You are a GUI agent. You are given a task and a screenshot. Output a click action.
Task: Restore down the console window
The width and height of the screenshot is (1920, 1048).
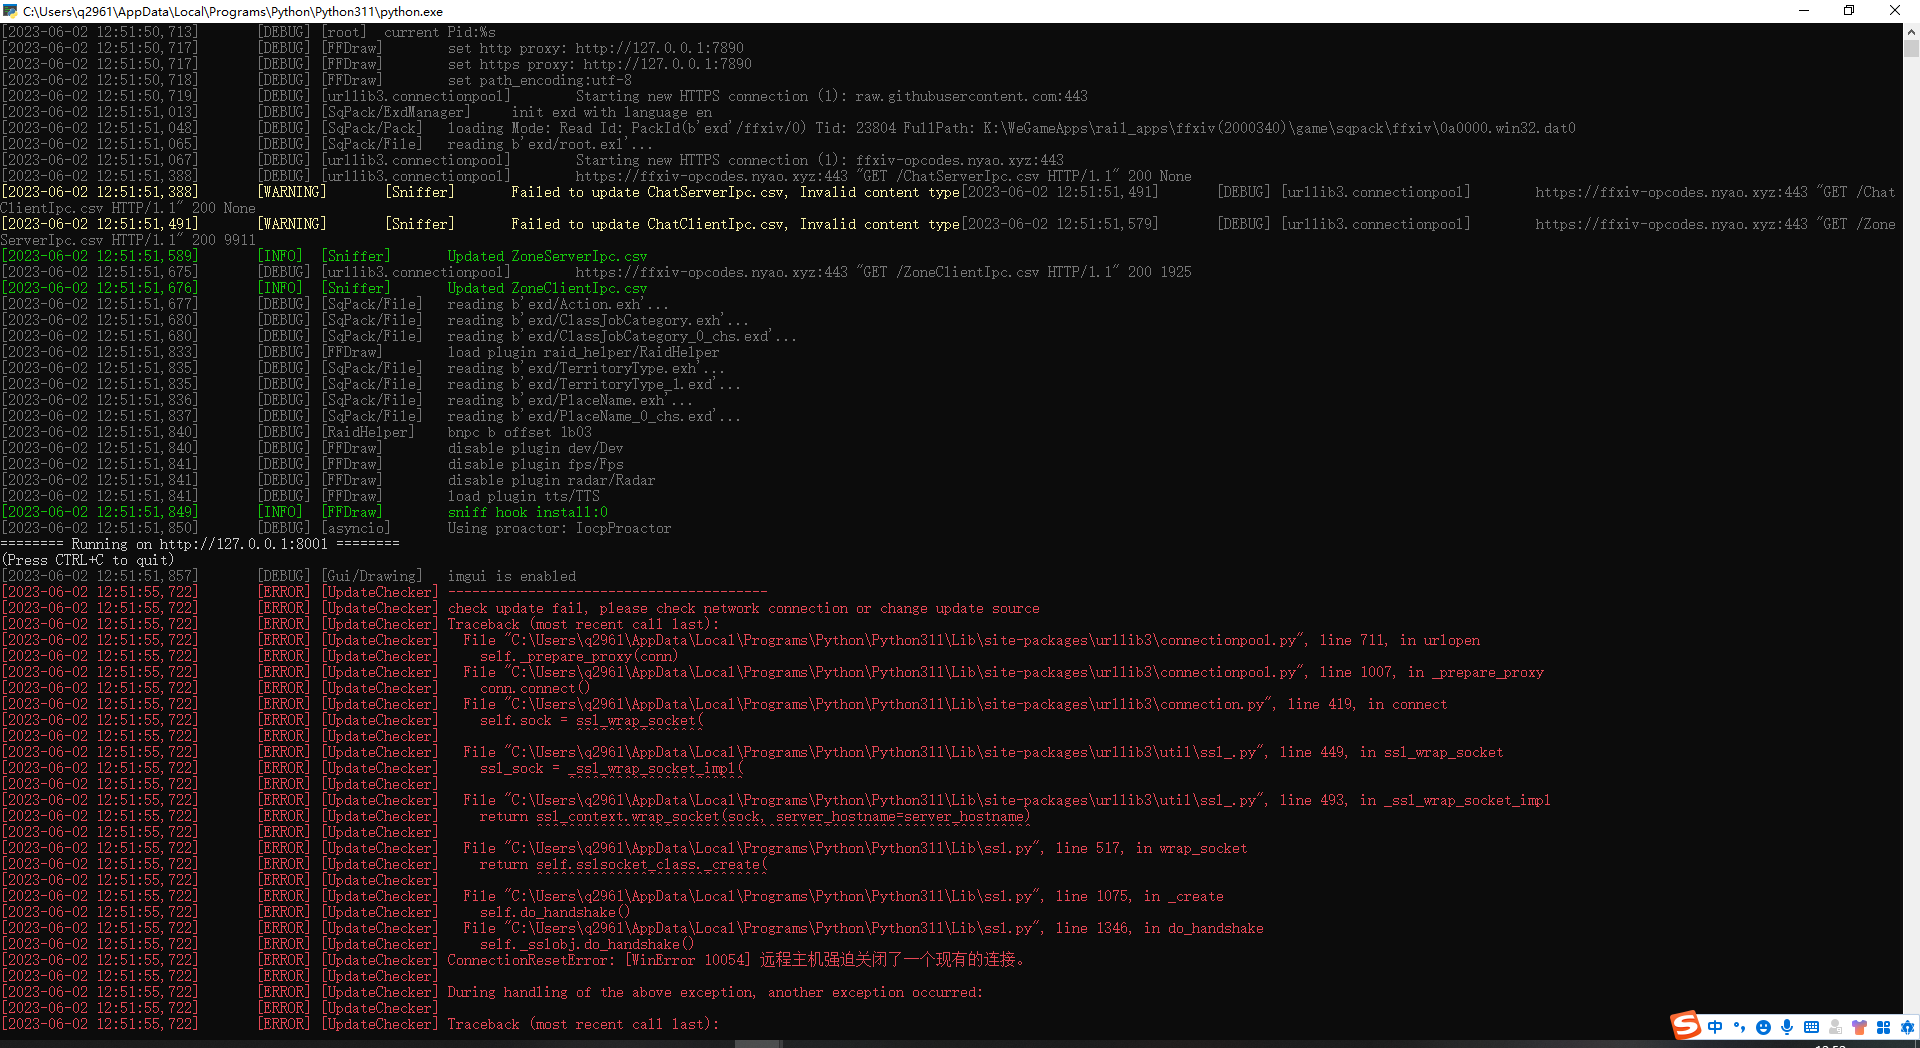[x=1849, y=11]
